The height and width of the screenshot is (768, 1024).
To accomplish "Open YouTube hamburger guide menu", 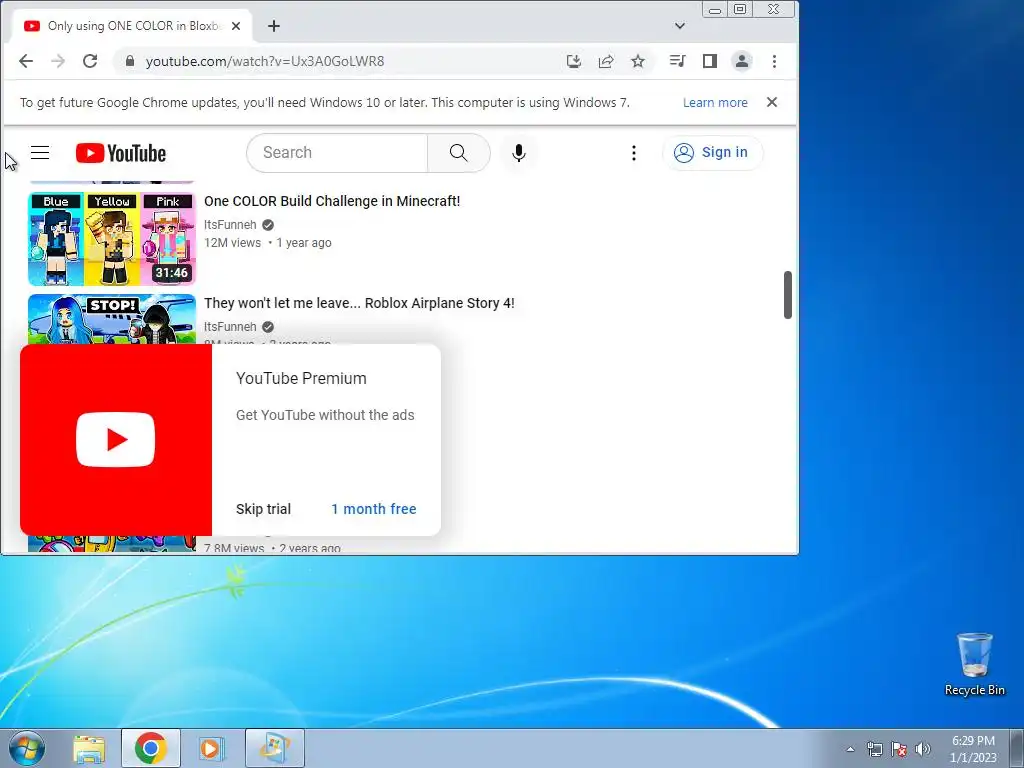I will pos(40,153).
